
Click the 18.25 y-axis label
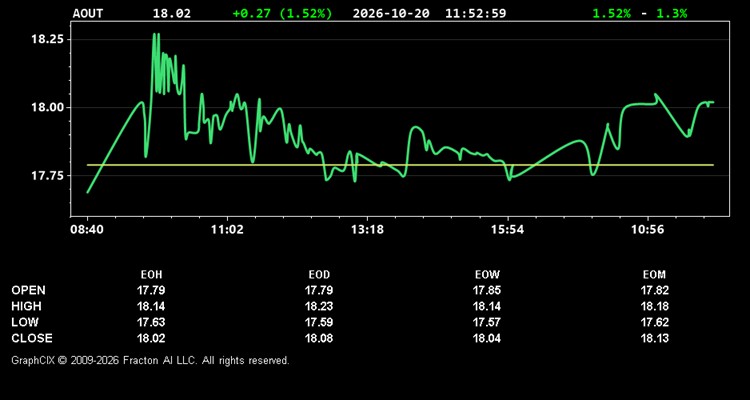coord(47,39)
